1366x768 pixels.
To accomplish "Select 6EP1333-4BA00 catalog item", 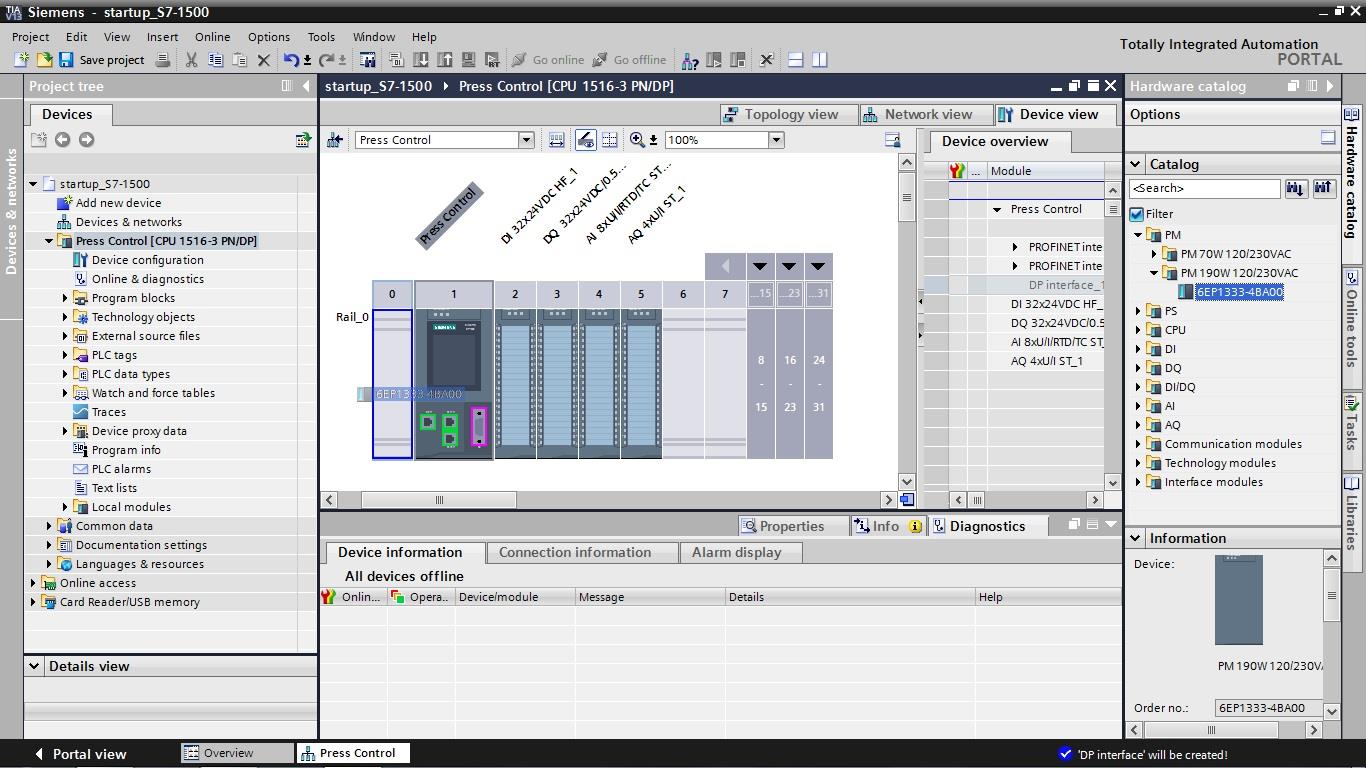I will click(x=1239, y=292).
